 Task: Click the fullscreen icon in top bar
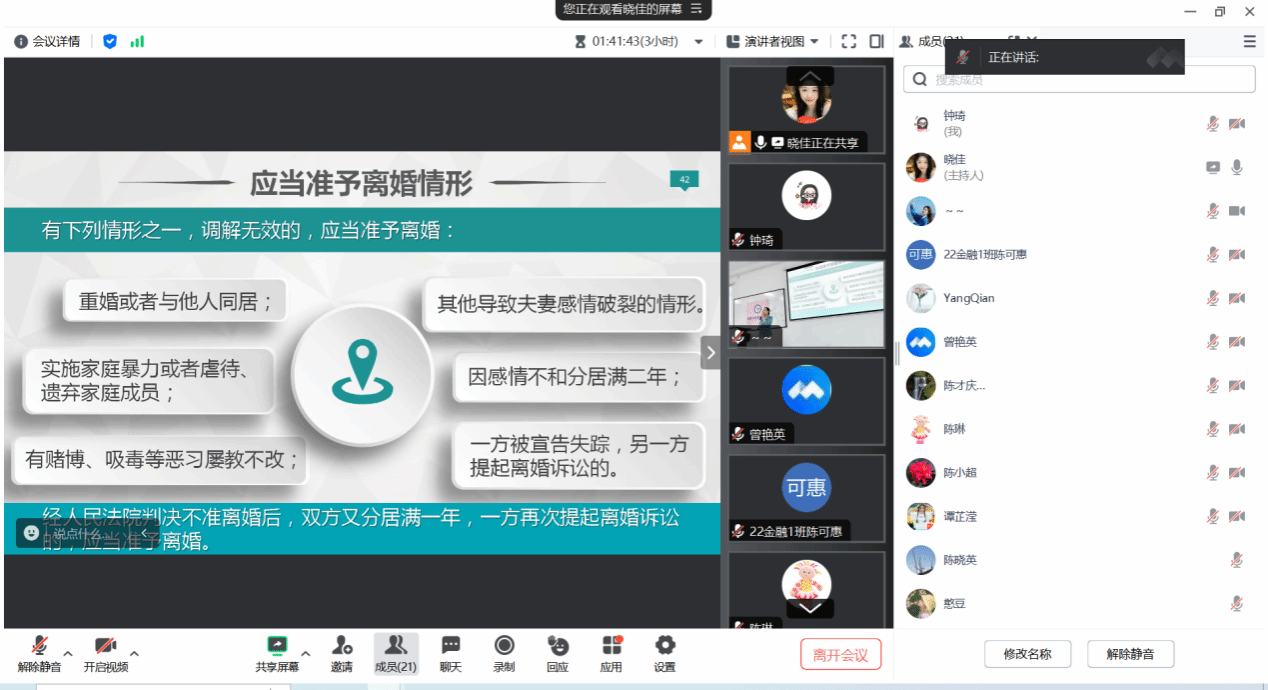coord(849,41)
